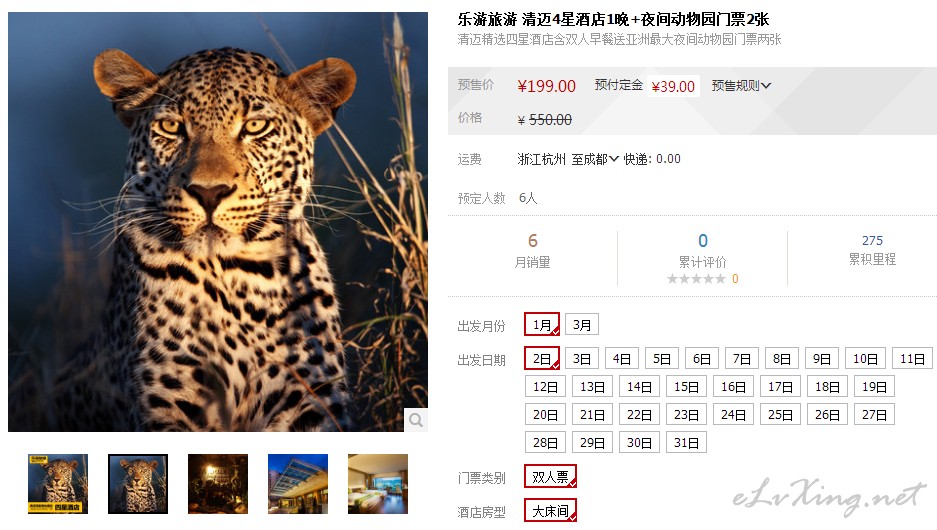The image size is (937, 530).
Task: Open the 预售规则 dropdown
Action: tap(741, 86)
